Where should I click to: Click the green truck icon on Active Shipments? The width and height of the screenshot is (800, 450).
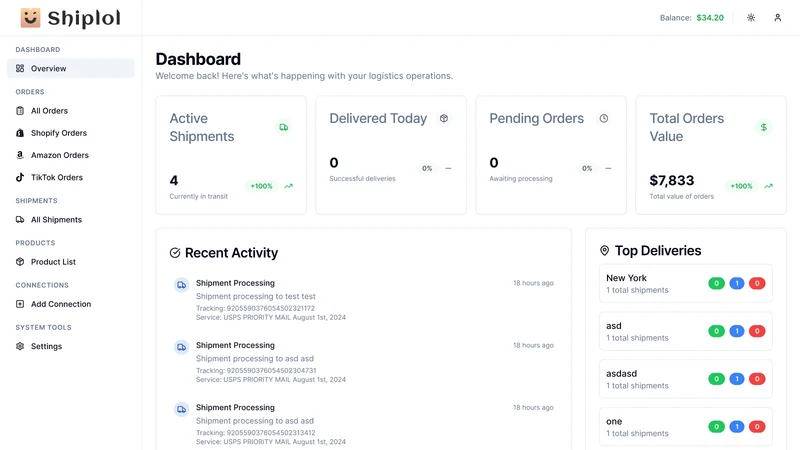pyautogui.click(x=284, y=127)
